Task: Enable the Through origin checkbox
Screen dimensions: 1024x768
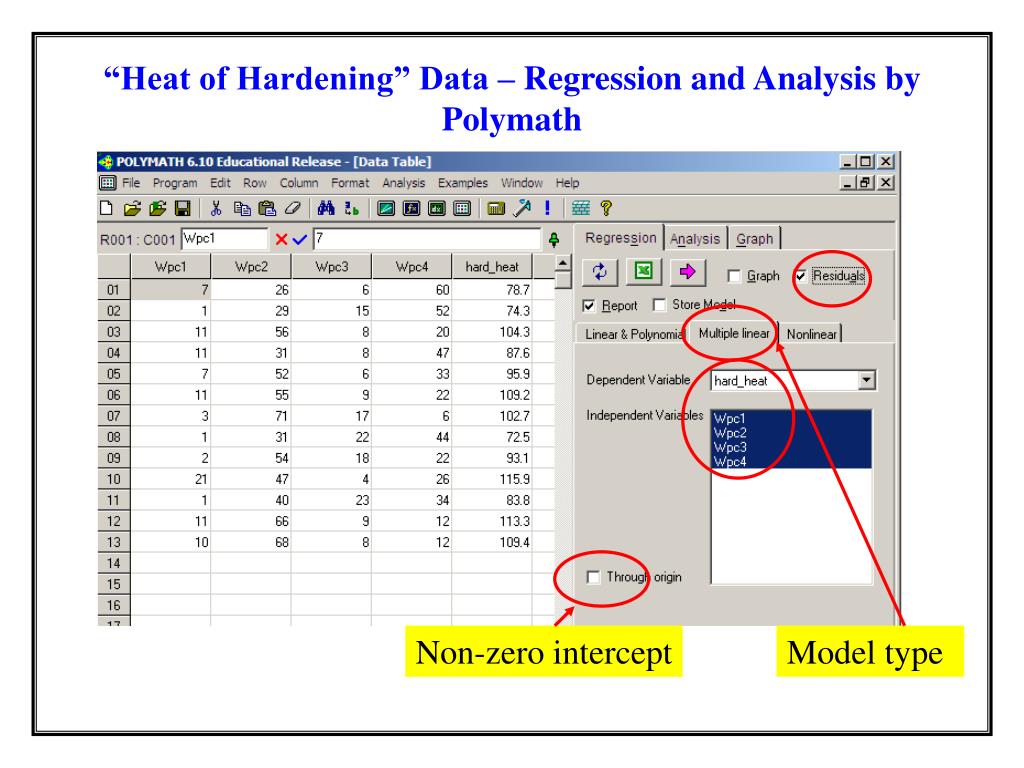Action: [593, 577]
